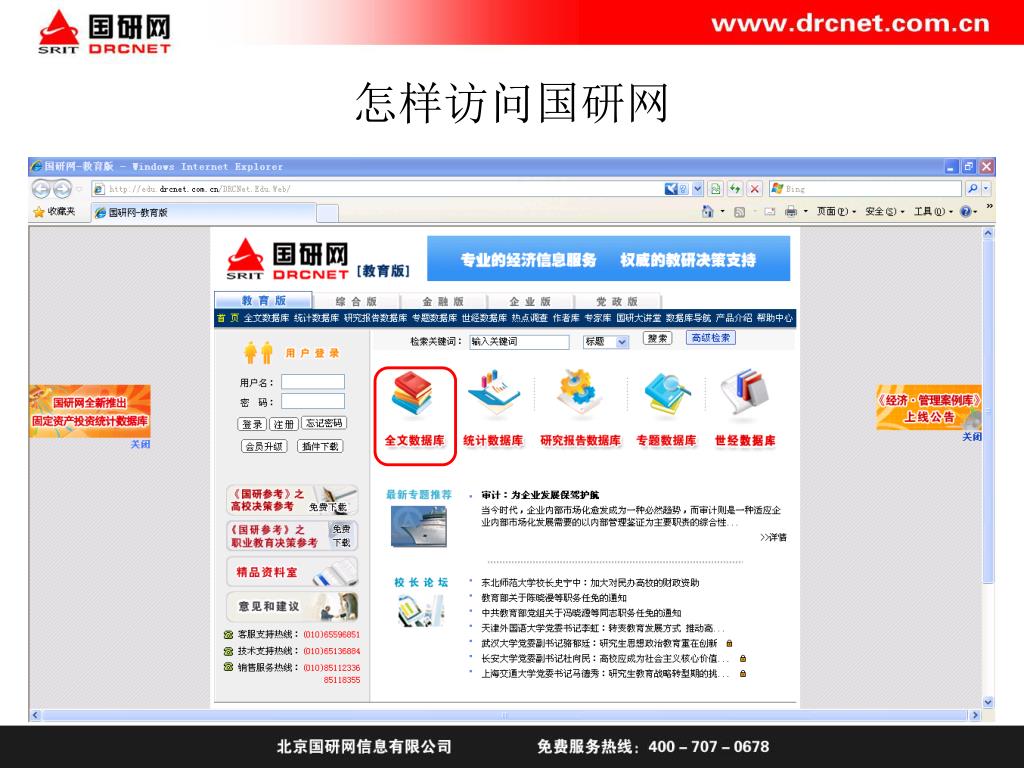
Task: Open the 页面(P) menu dropdown
Action: click(x=836, y=212)
